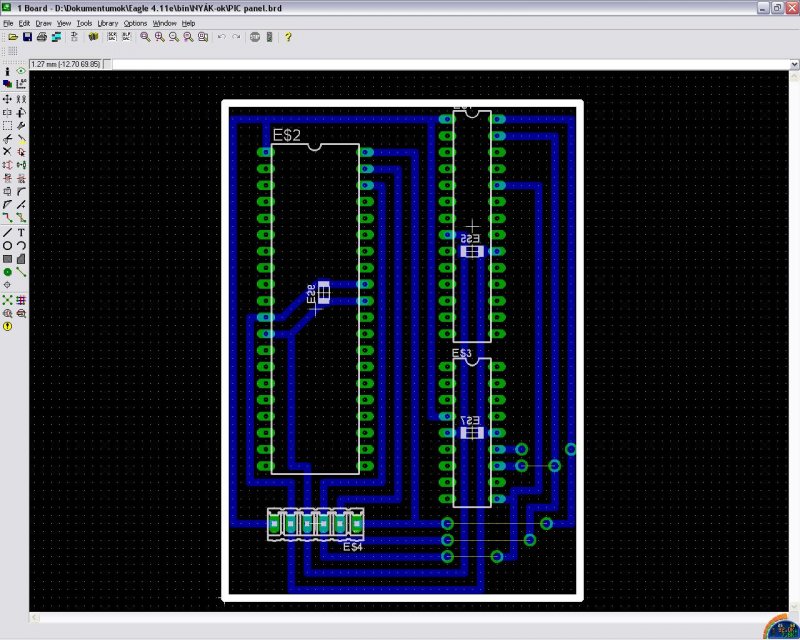Select the Miter tool
The image size is (800, 640).
tap(21, 191)
